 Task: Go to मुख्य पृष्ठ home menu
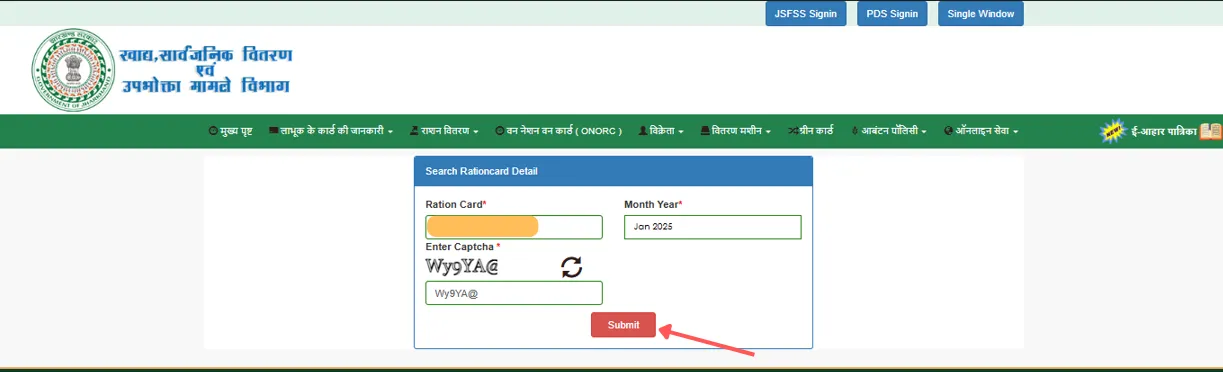(x=230, y=131)
